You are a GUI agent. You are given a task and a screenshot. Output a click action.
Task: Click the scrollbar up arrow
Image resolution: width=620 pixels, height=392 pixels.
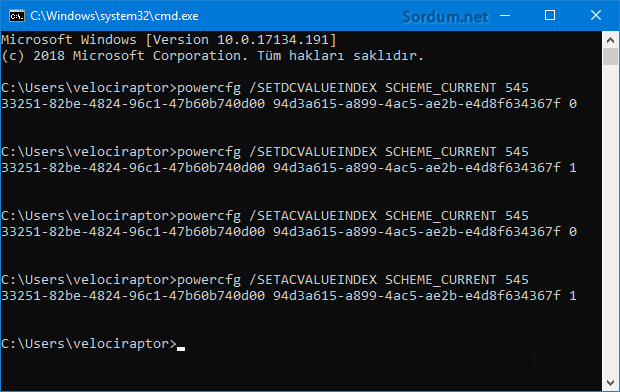point(611,40)
